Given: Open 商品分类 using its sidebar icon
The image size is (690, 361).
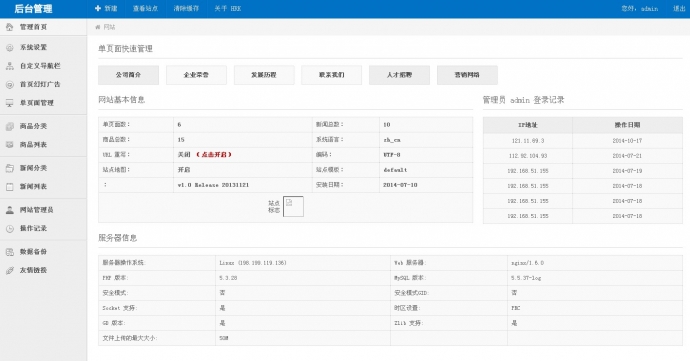Looking at the screenshot, I should 10,126.
